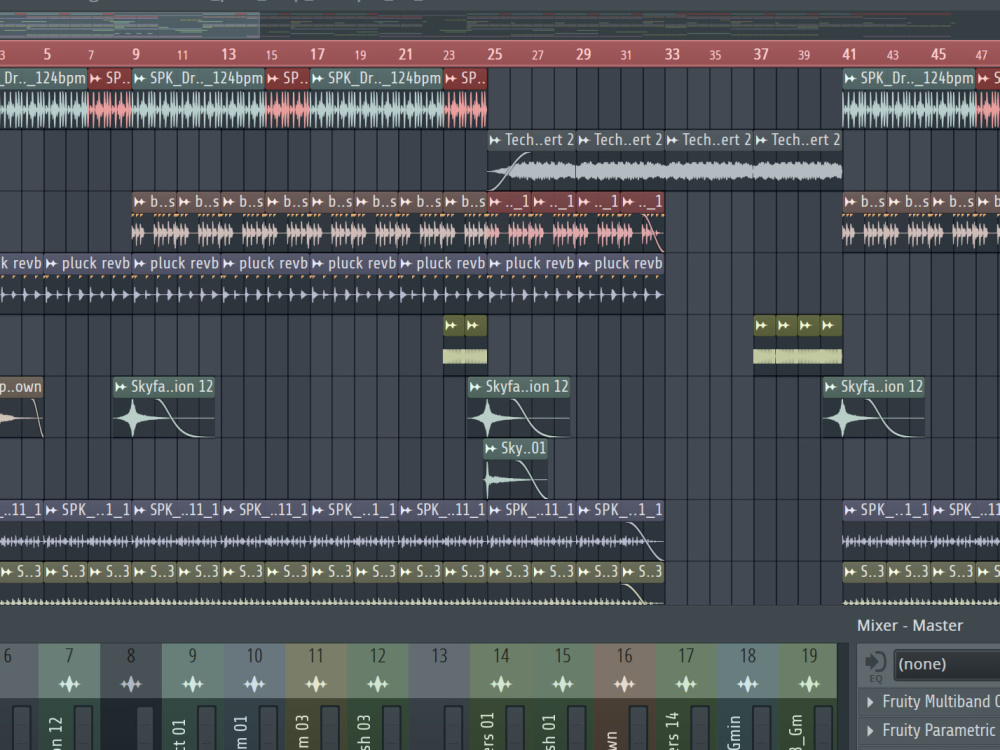Click the menu icon of the yellow clip at bar 37

point(761,326)
